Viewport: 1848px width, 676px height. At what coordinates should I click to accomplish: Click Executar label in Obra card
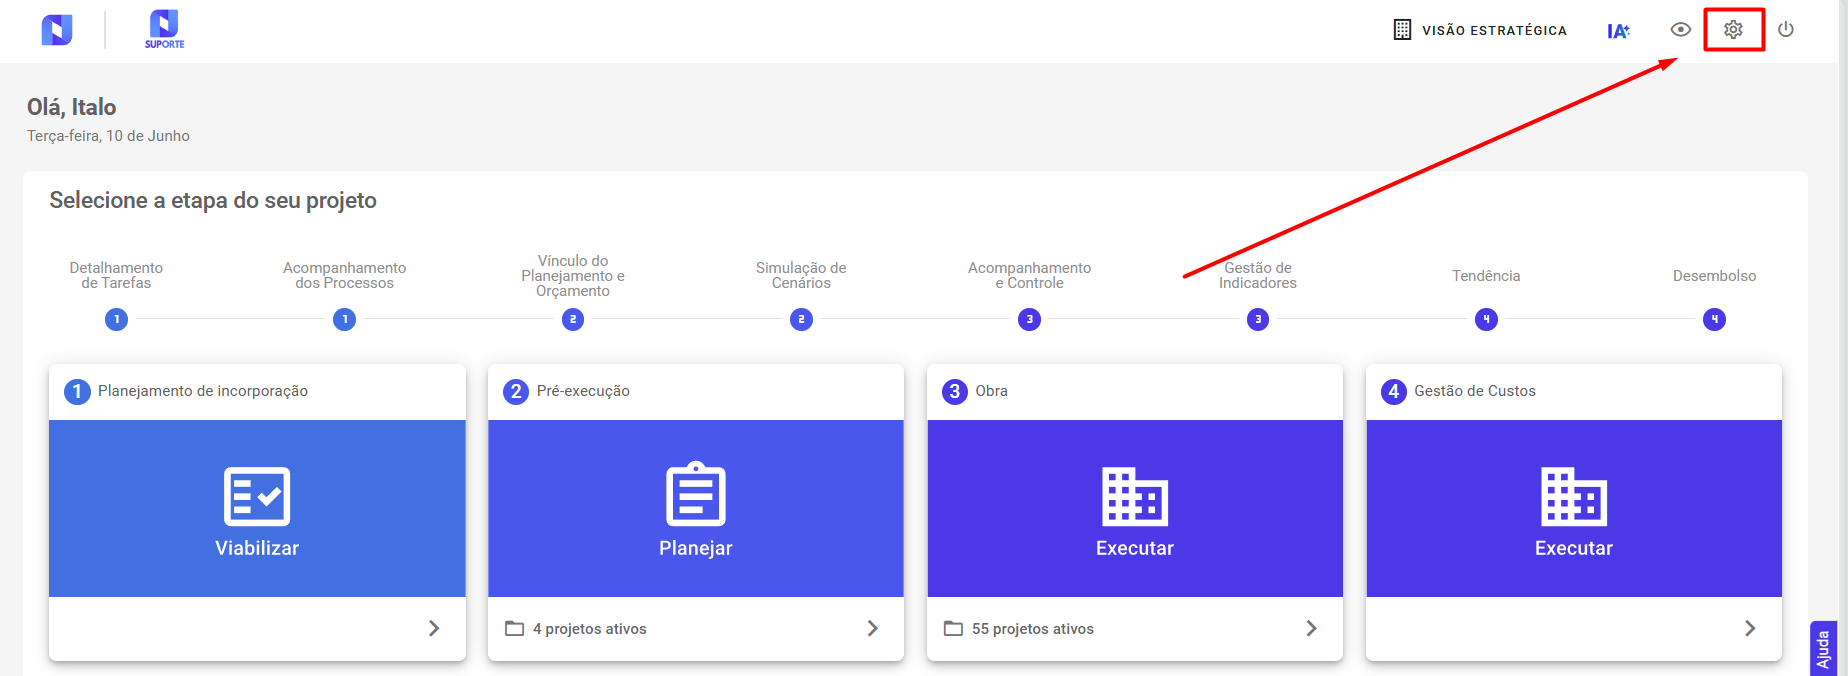(1135, 548)
